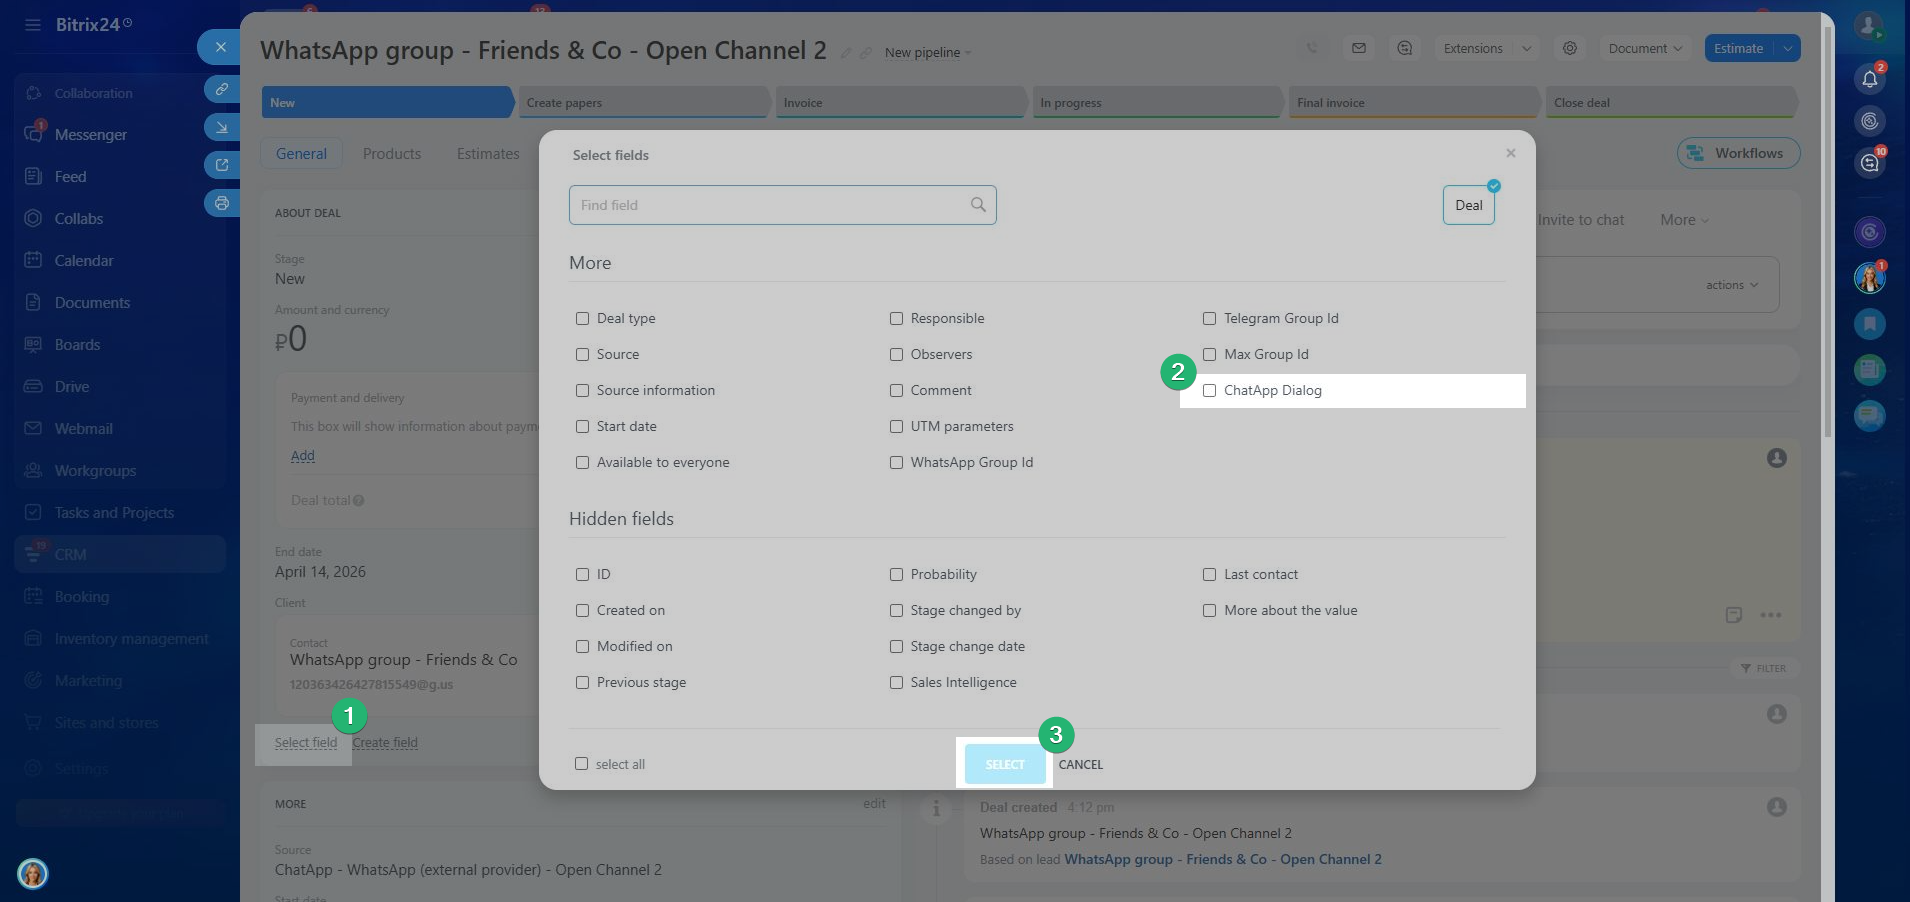Click the notifications bell icon
The image size is (1910, 902).
(x=1869, y=79)
